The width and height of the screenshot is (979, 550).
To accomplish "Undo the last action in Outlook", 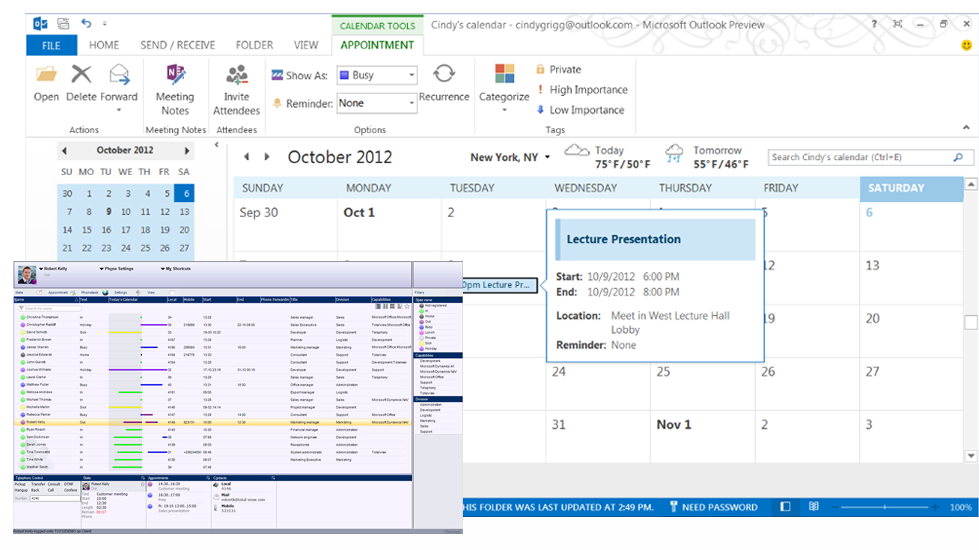I will pyautogui.click(x=86, y=23).
